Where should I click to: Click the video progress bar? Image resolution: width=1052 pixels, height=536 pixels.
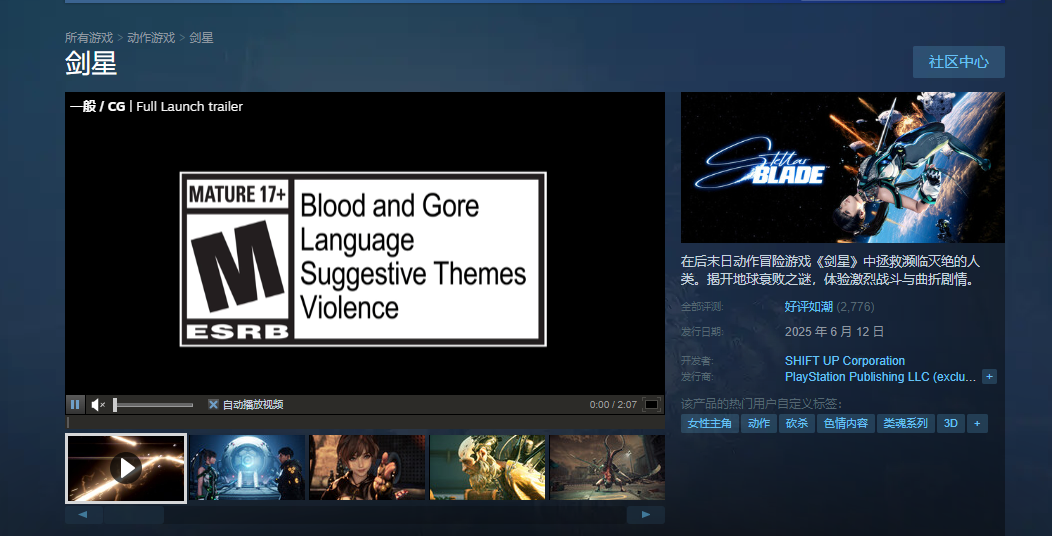365,423
